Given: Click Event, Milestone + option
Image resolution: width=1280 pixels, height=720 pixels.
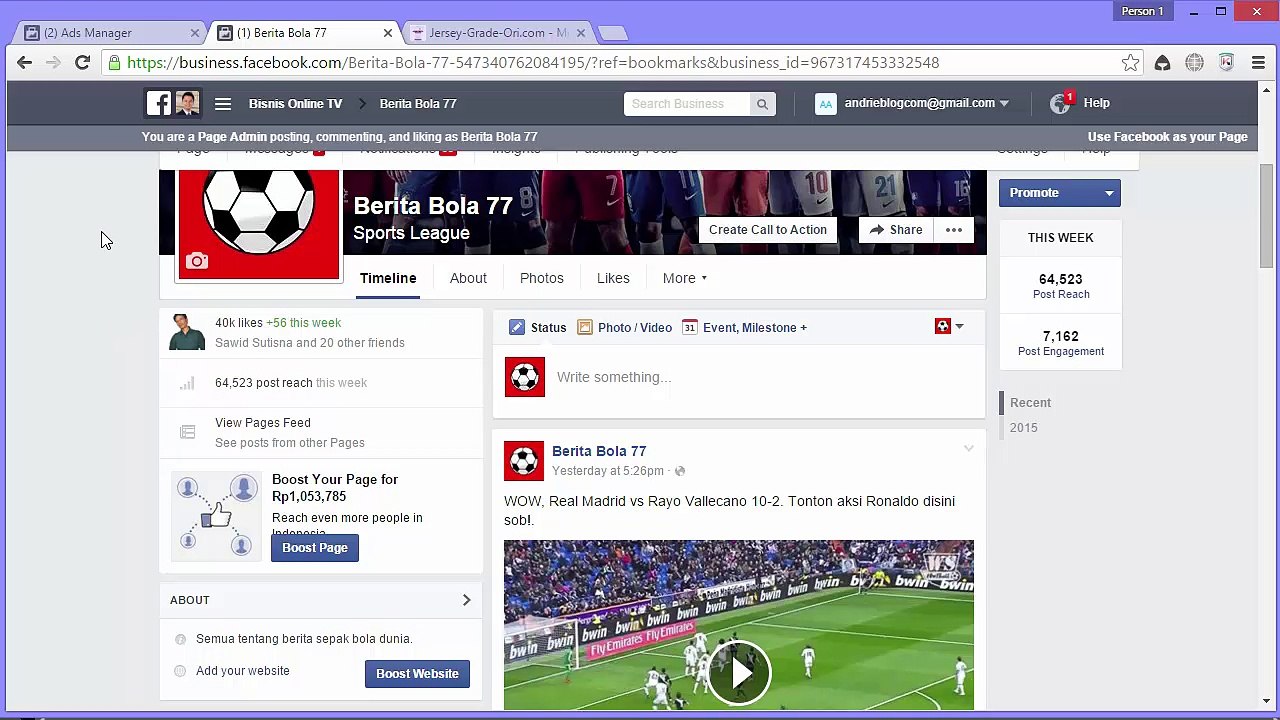Looking at the screenshot, I should point(755,327).
